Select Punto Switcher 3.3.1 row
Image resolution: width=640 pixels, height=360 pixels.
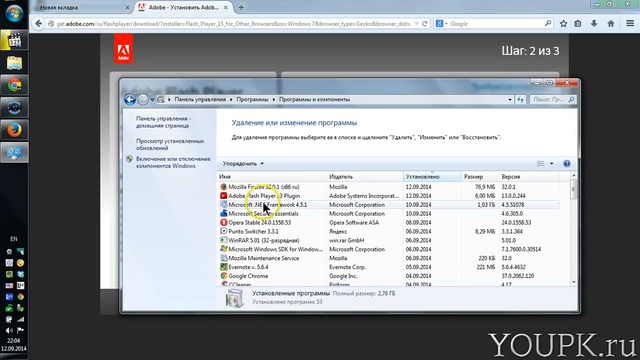pyautogui.click(x=388, y=231)
